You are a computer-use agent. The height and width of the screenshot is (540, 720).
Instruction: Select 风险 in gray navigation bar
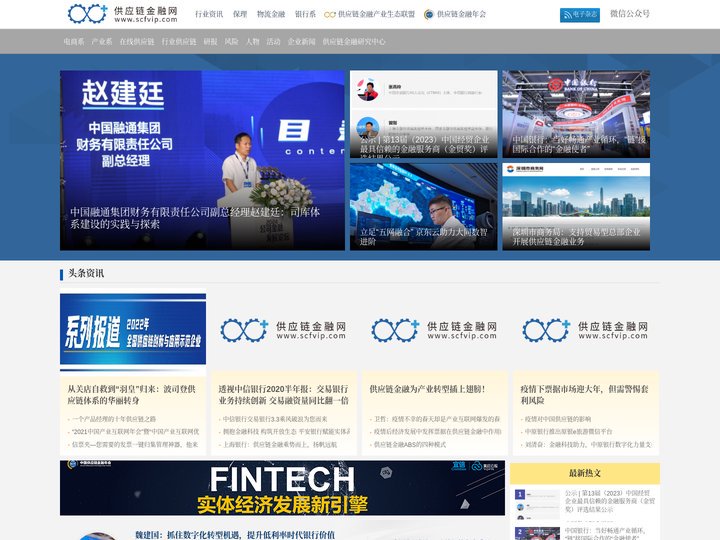[231, 41]
